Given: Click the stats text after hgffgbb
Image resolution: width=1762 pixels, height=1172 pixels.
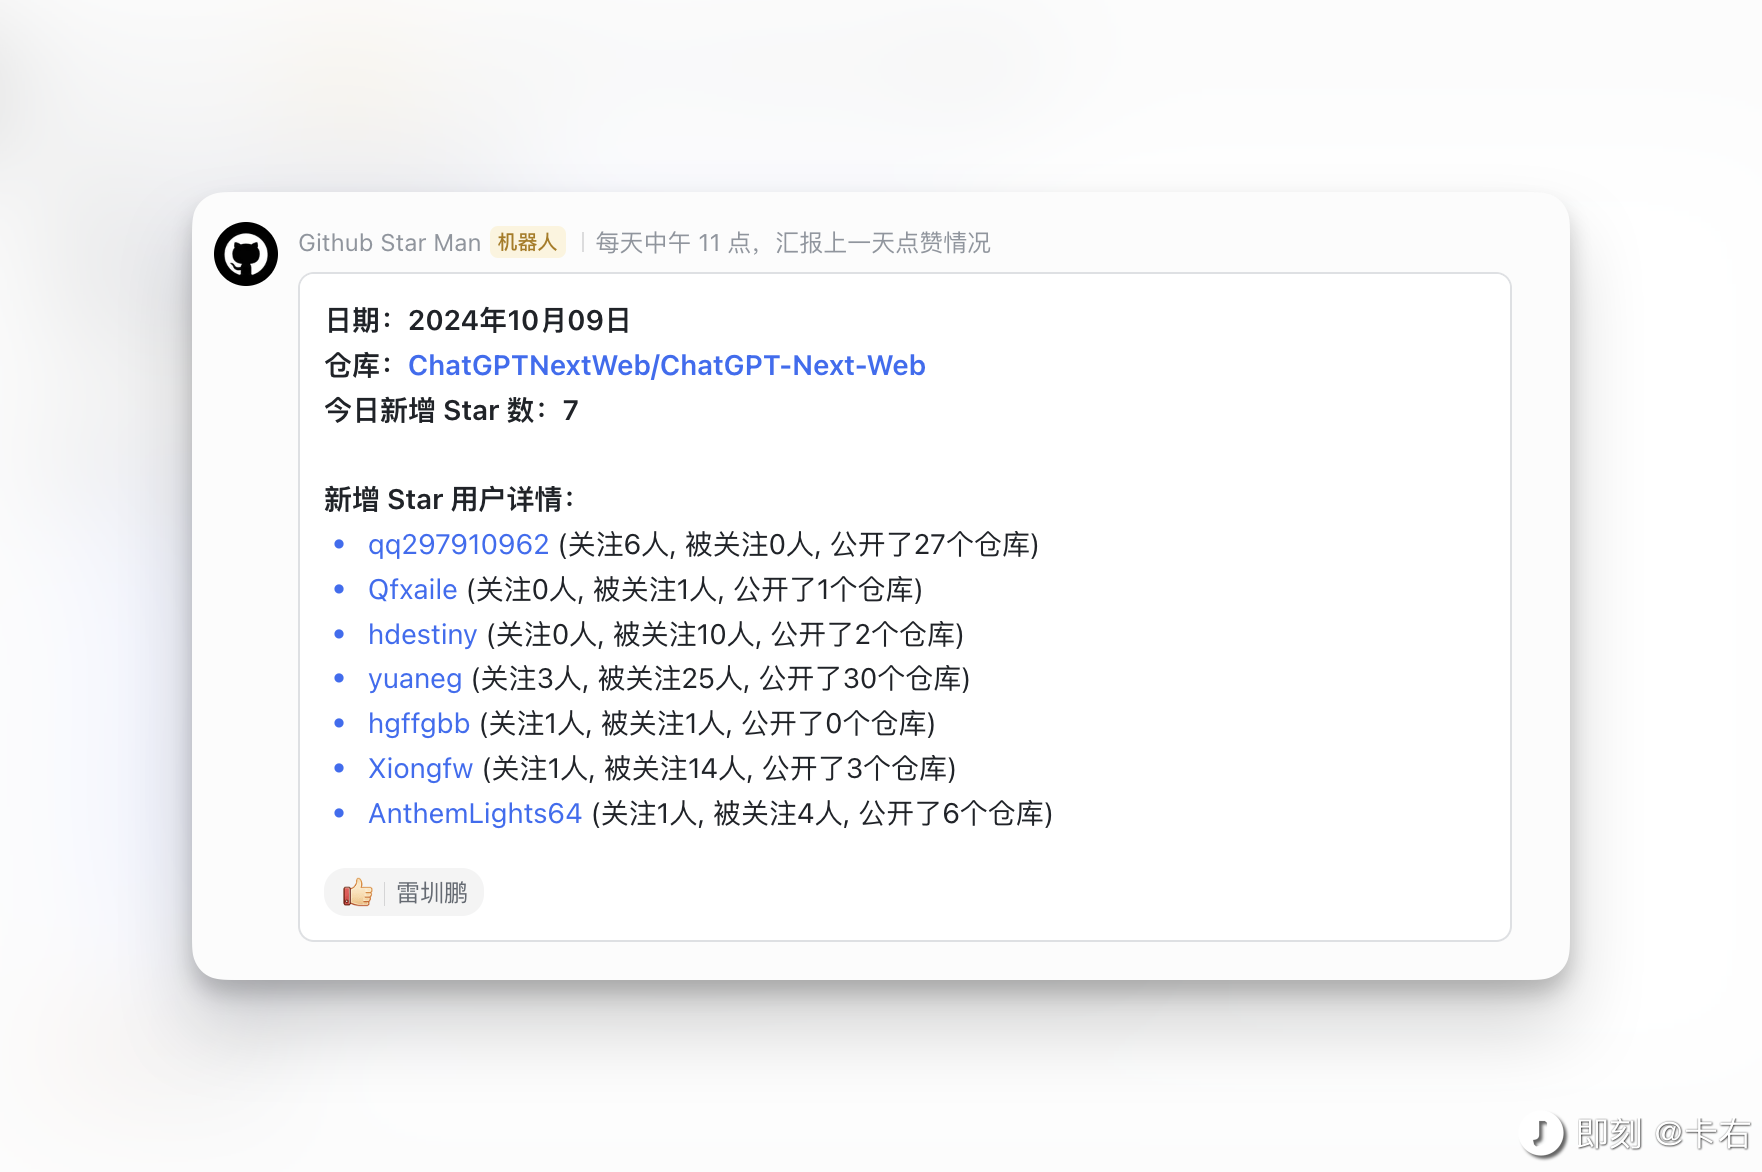Looking at the screenshot, I should coord(708,724).
